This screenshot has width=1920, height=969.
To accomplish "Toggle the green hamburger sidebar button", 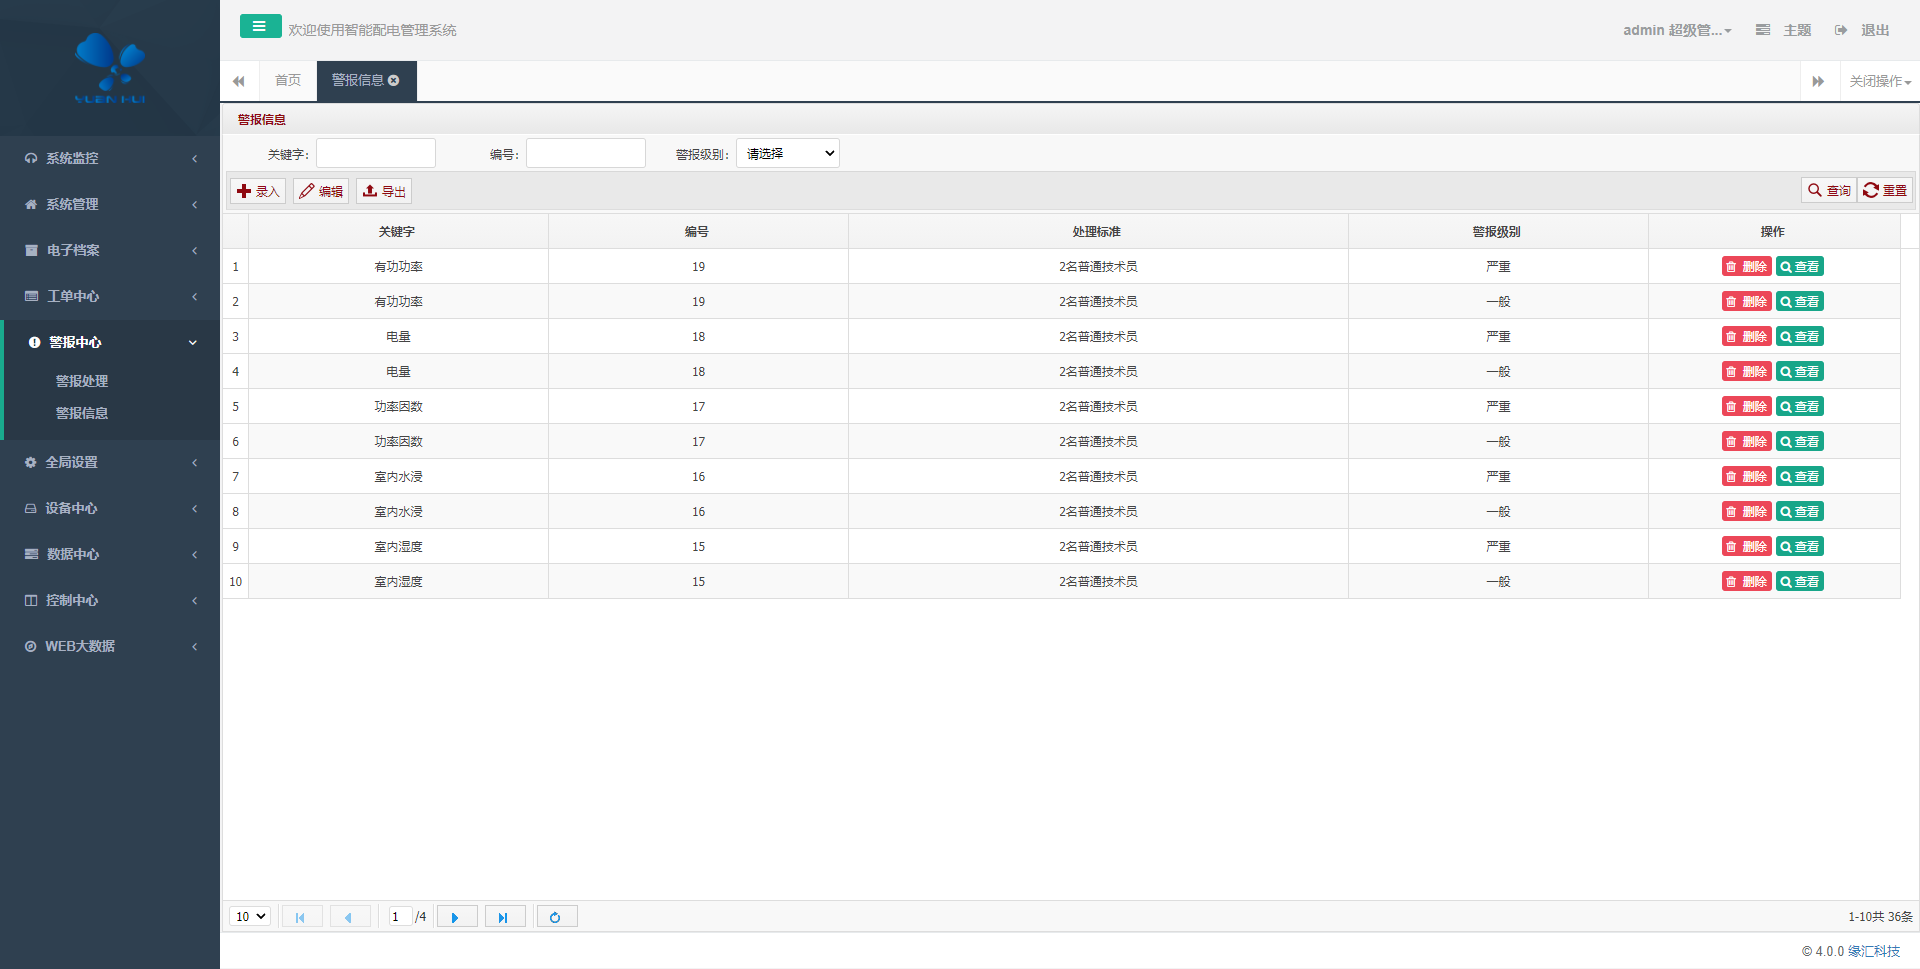I will pos(260,27).
